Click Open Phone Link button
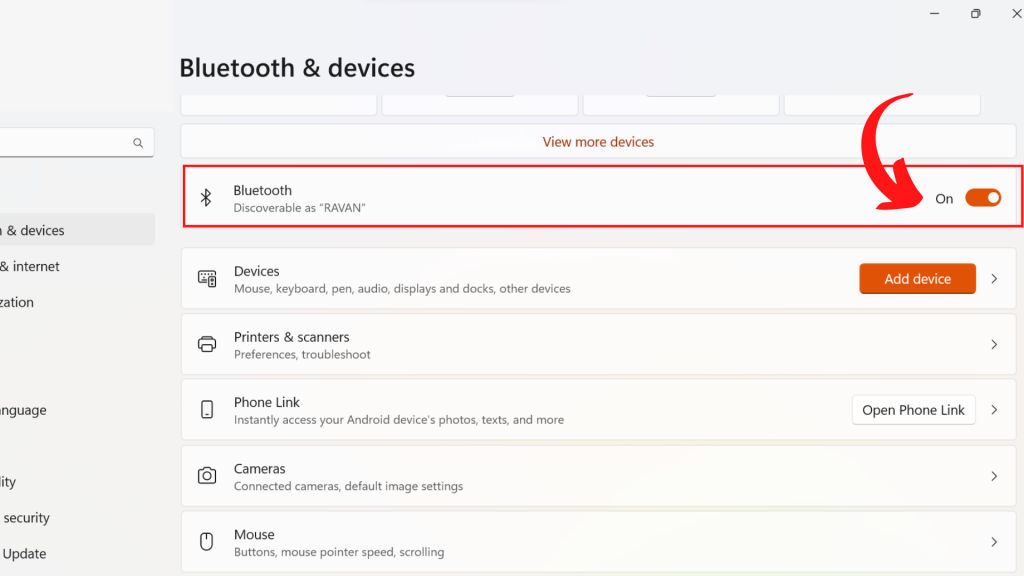 coord(914,410)
